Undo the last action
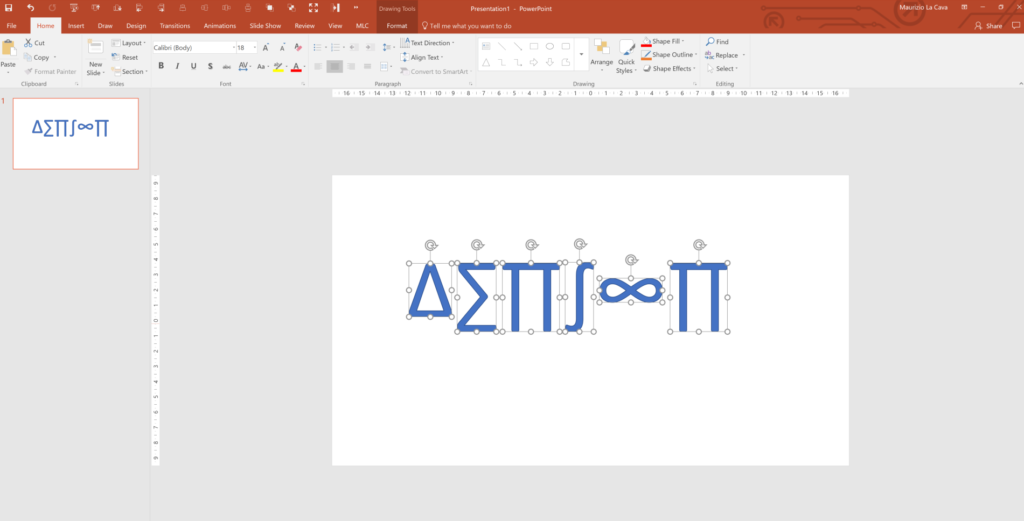This screenshot has height=521, width=1024. coord(31,8)
